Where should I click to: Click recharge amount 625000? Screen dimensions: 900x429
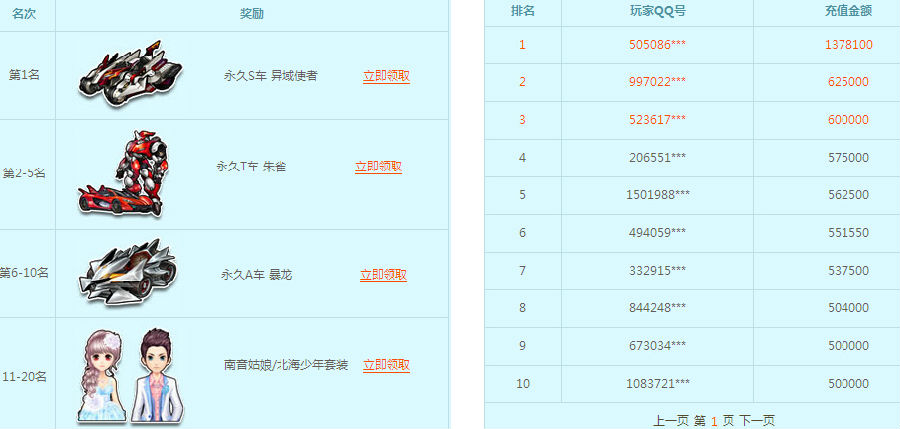[849, 82]
